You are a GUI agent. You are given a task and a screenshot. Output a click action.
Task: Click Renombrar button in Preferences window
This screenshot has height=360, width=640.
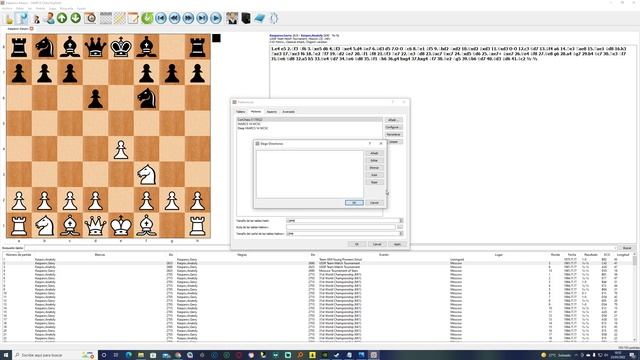(x=393, y=134)
